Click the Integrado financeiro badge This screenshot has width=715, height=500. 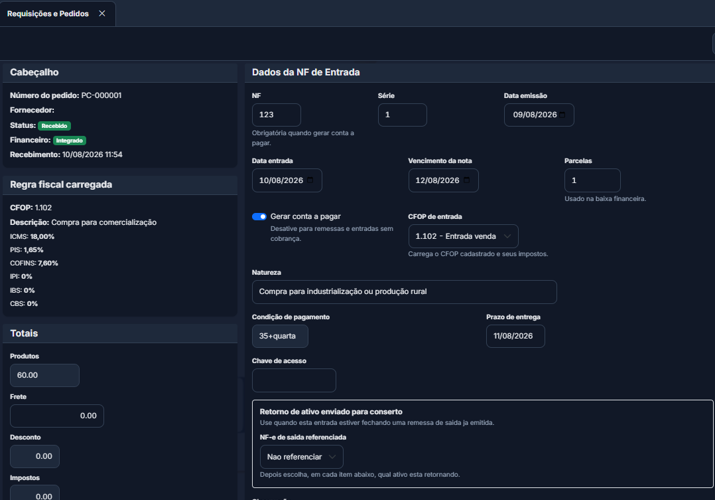69,140
